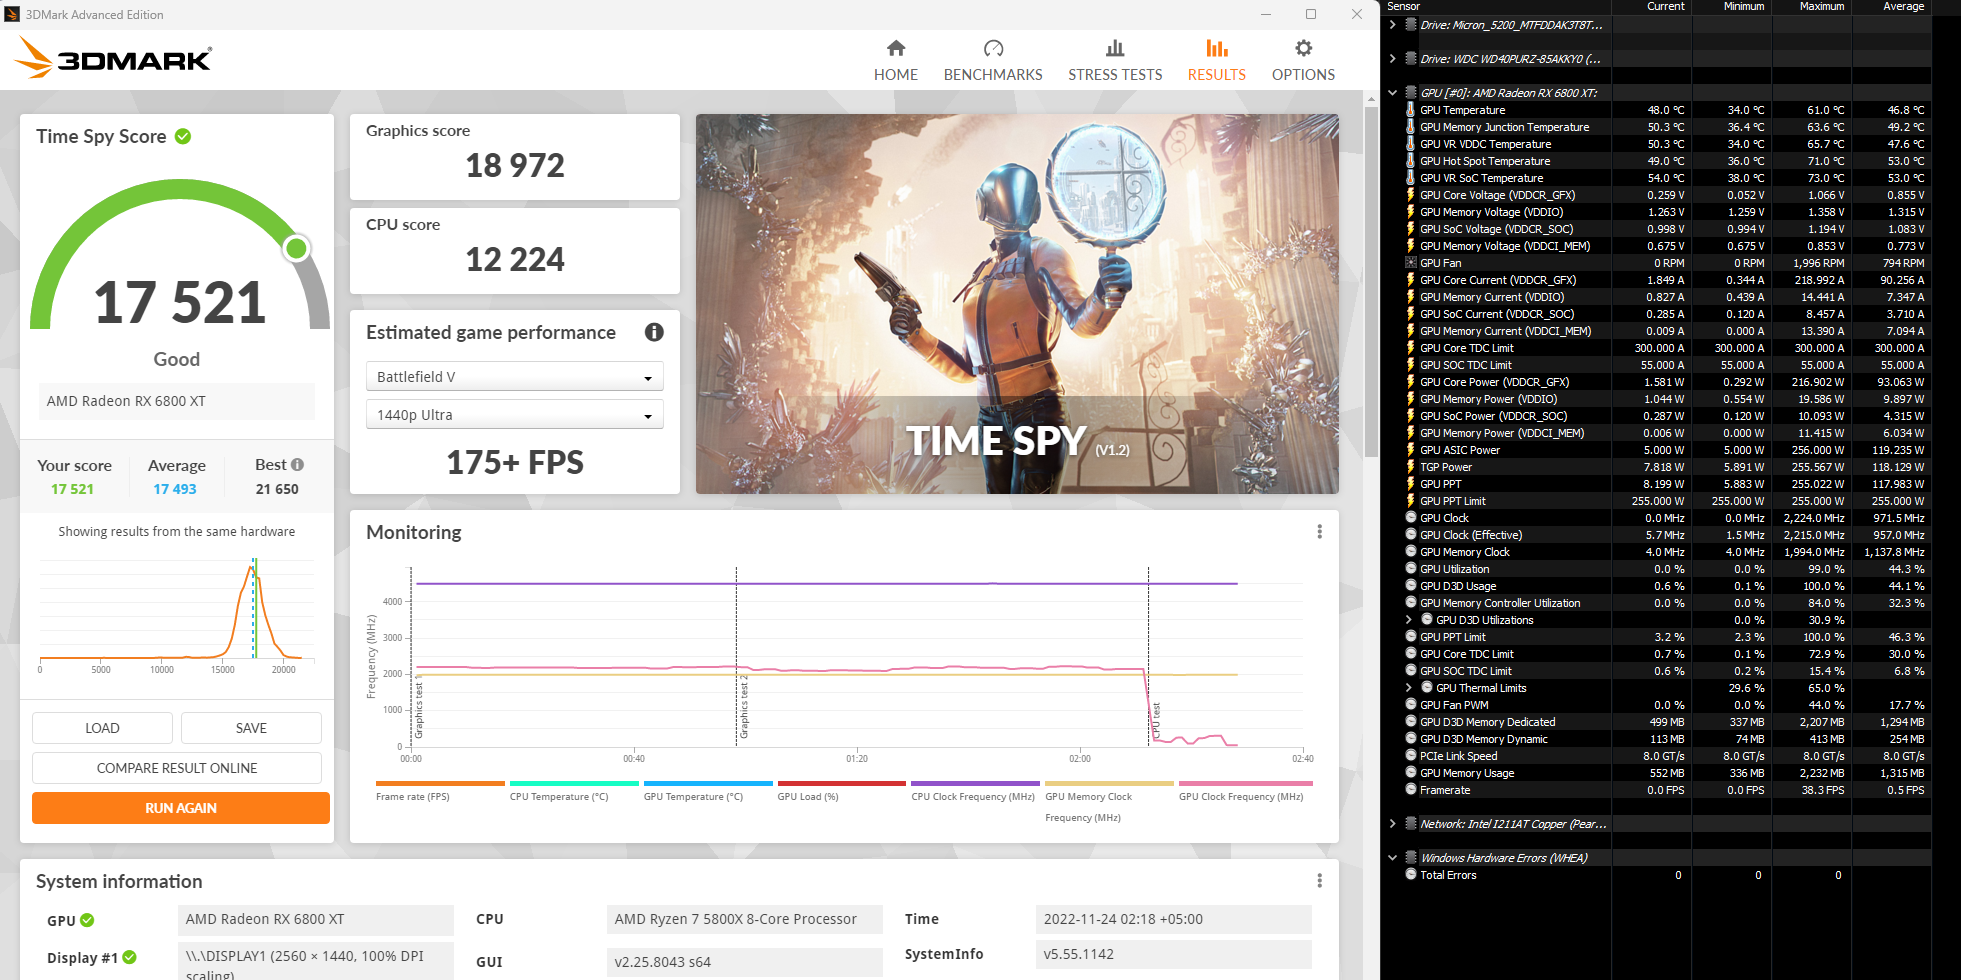Expand the GPU Thermal Limits subgroup

(x=1409, y=688)
